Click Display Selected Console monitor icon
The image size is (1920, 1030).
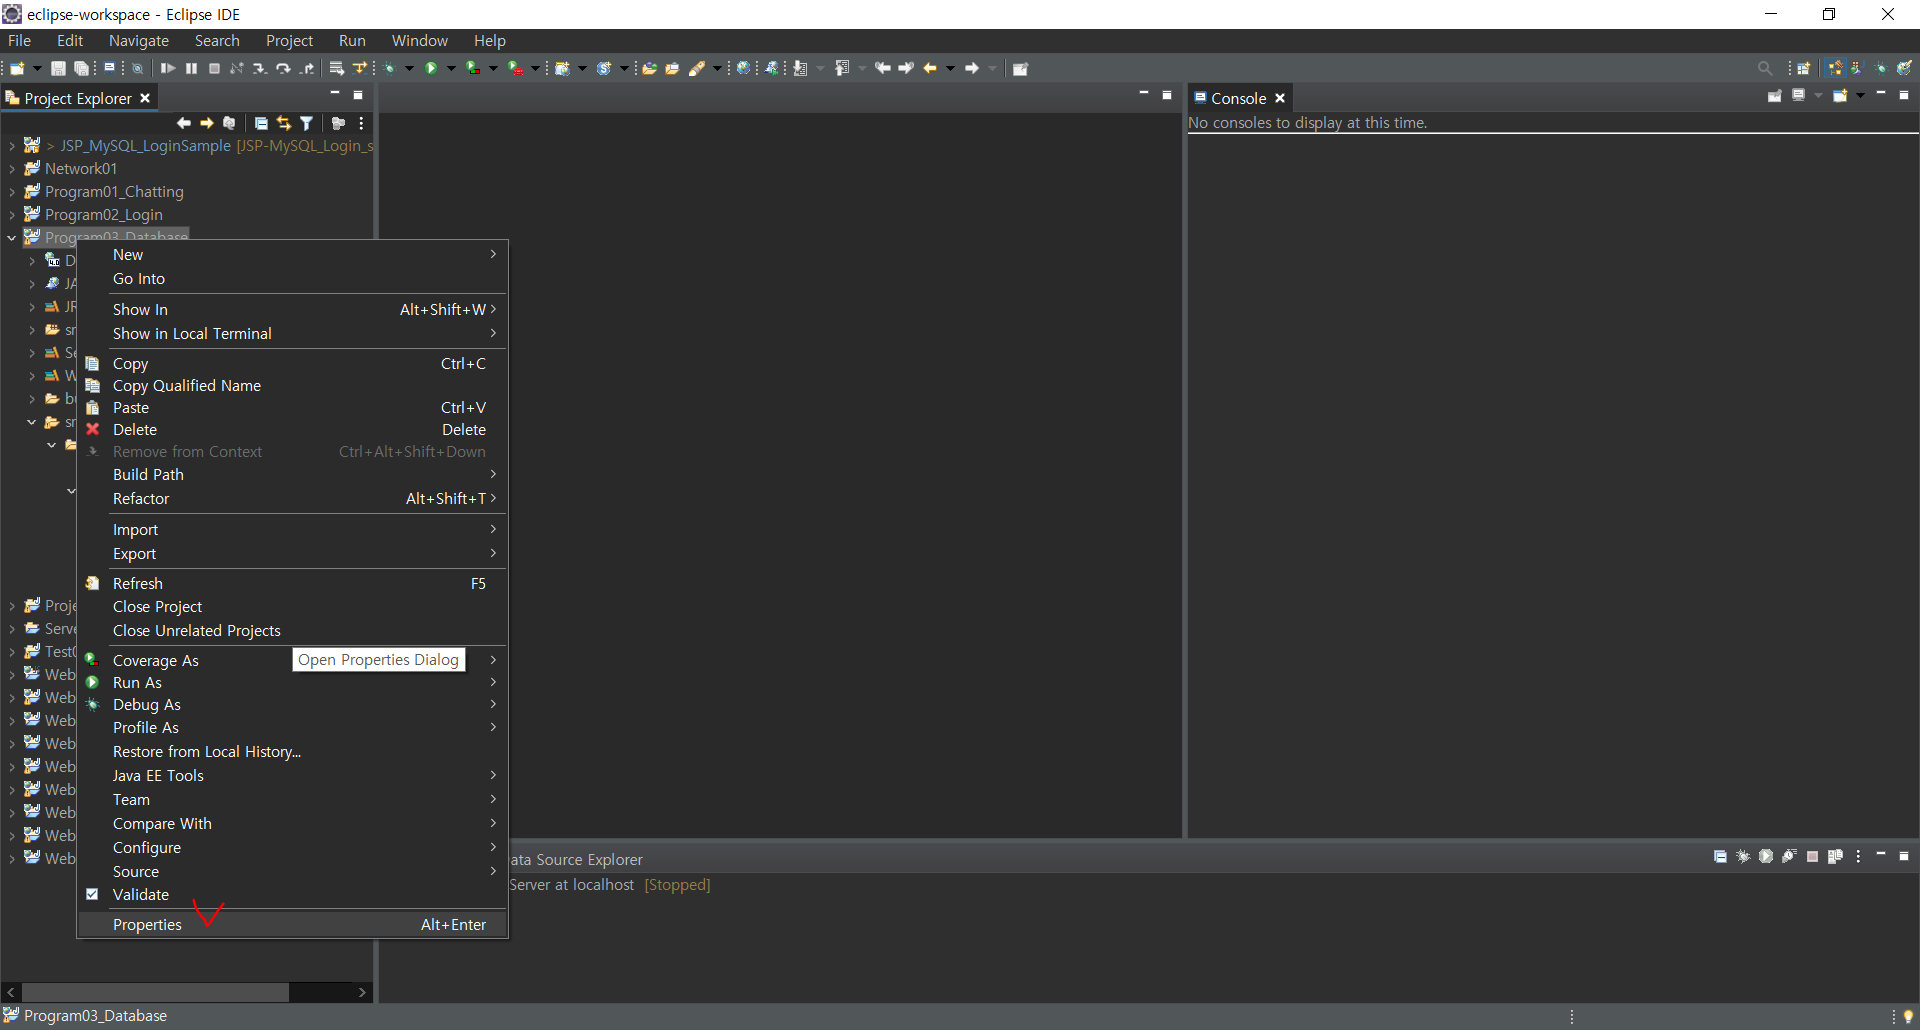(x=1798, y=95)
